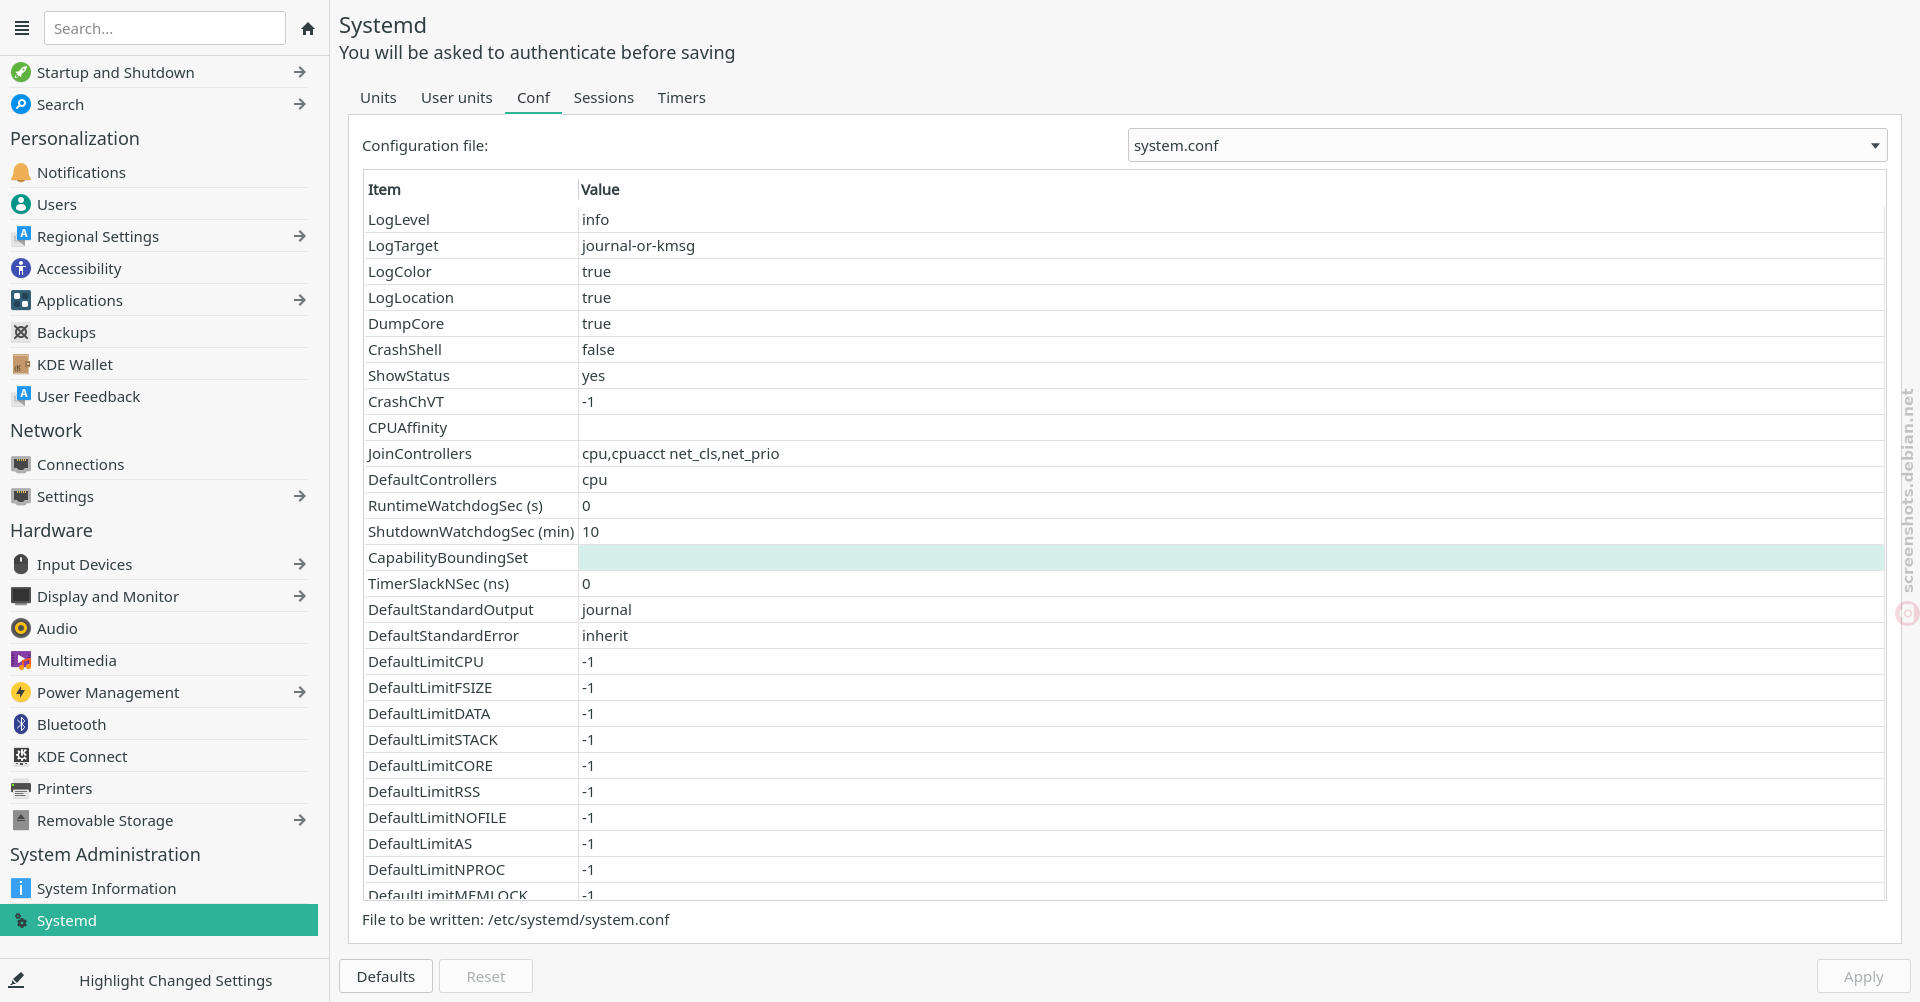Expand Startup and Shutdown arrow

299,72
